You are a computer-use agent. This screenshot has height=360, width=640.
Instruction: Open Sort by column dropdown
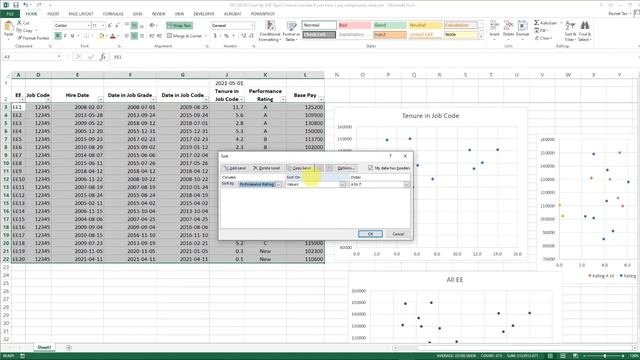click(279, 184)
